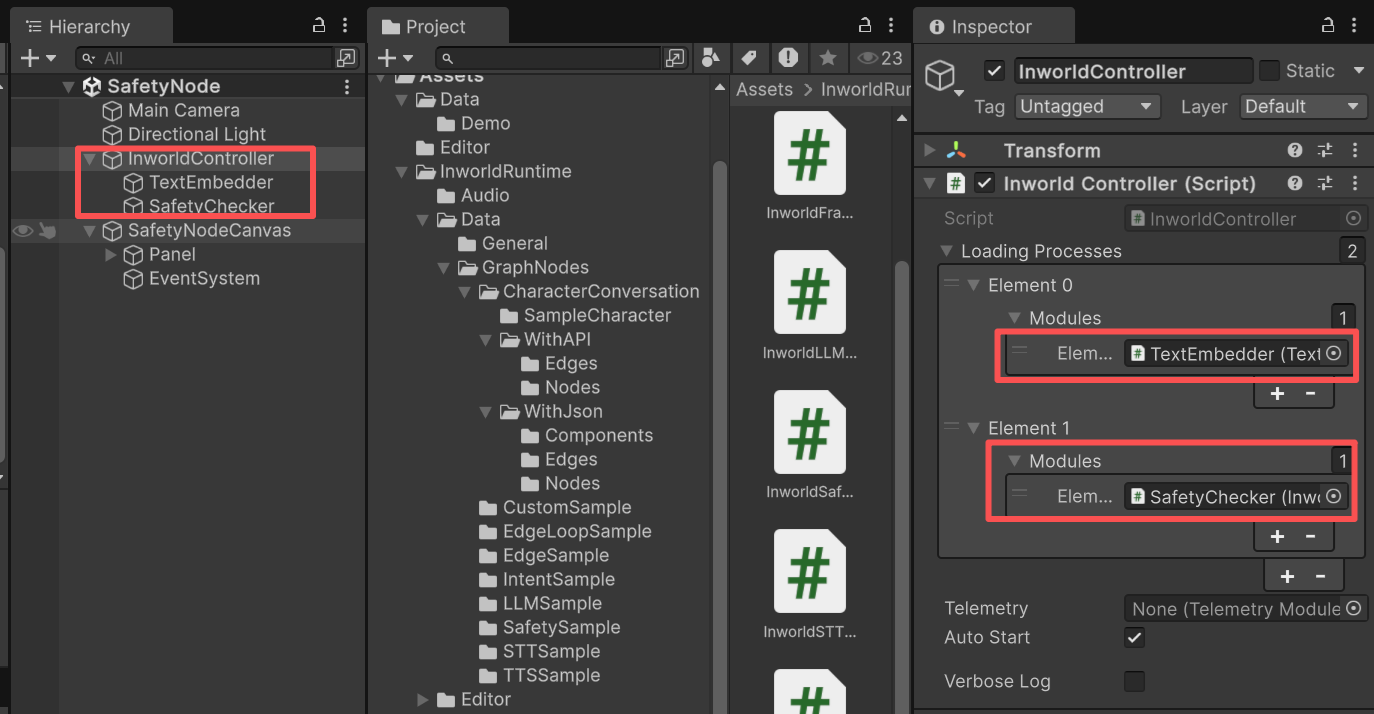Toggle SafetyNodeCanvas picking hand icon
1374x714 pixels.
point(47,231)
